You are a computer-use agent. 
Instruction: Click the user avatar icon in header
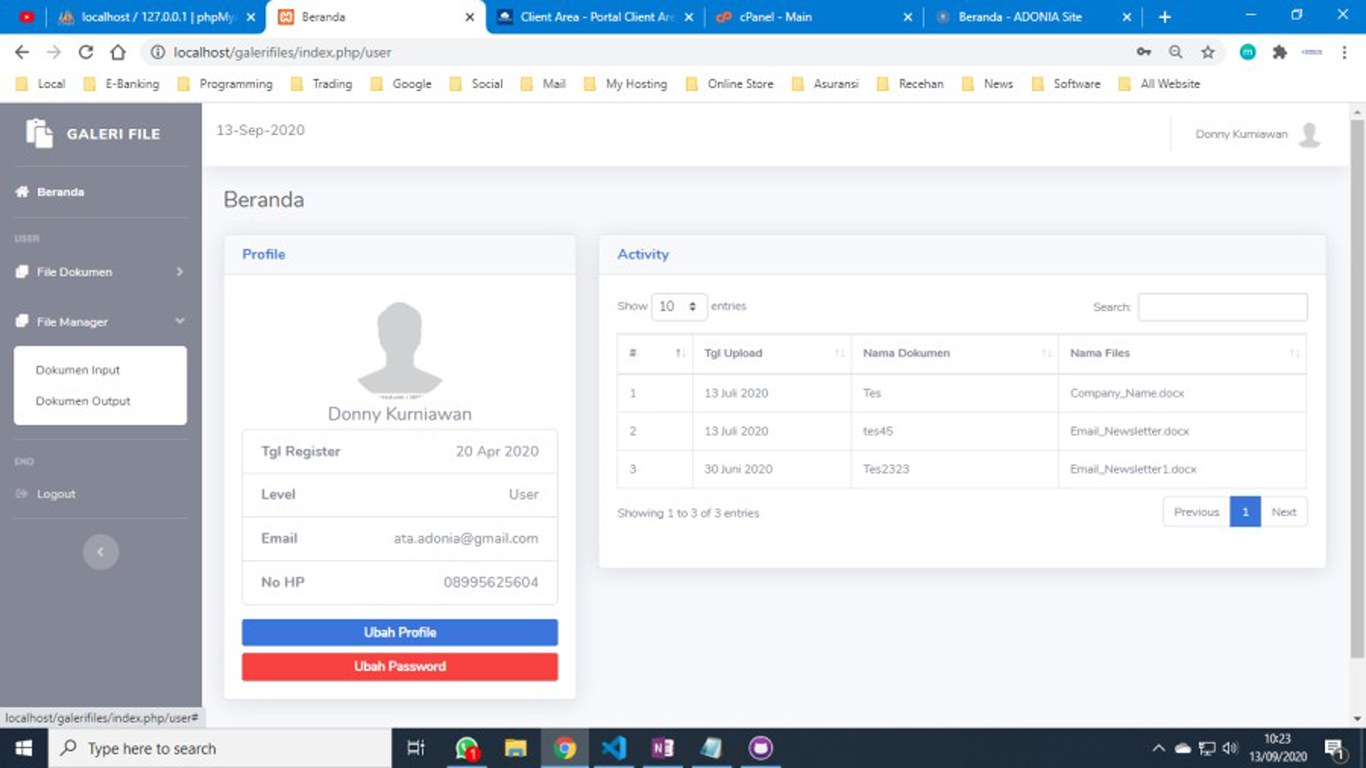[1309, 135]
